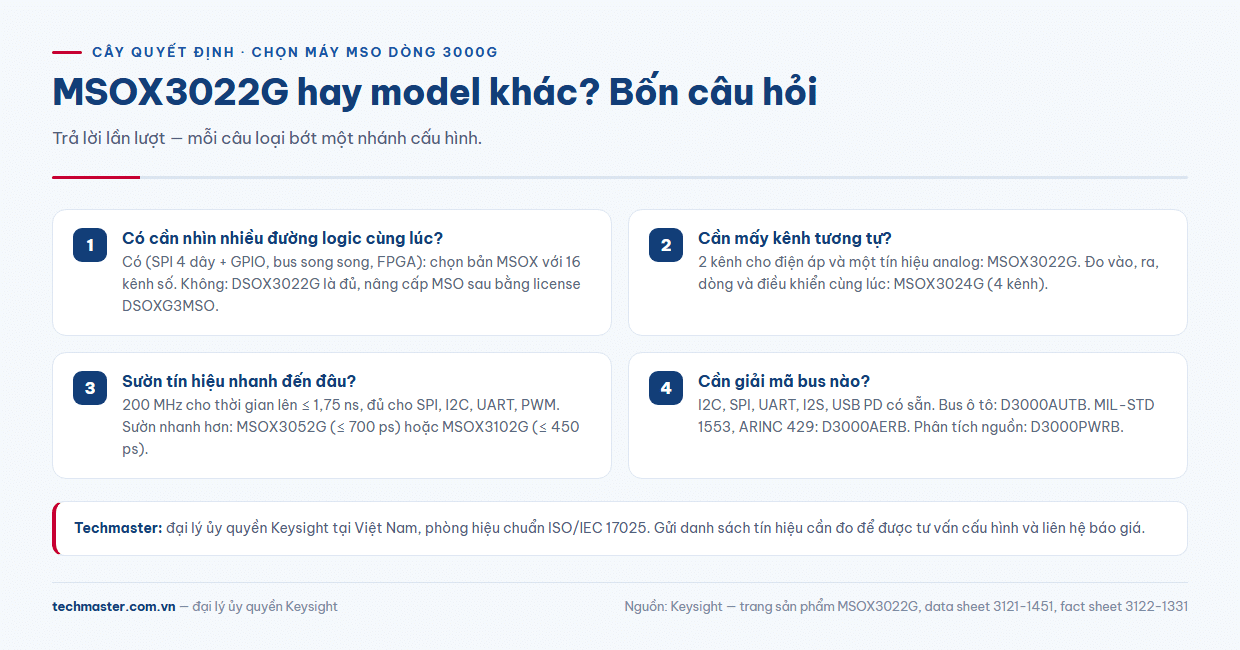1240x650 pixels.
Task: Select heading 'Cần giải mã bus nào?'
Action: 784,381
